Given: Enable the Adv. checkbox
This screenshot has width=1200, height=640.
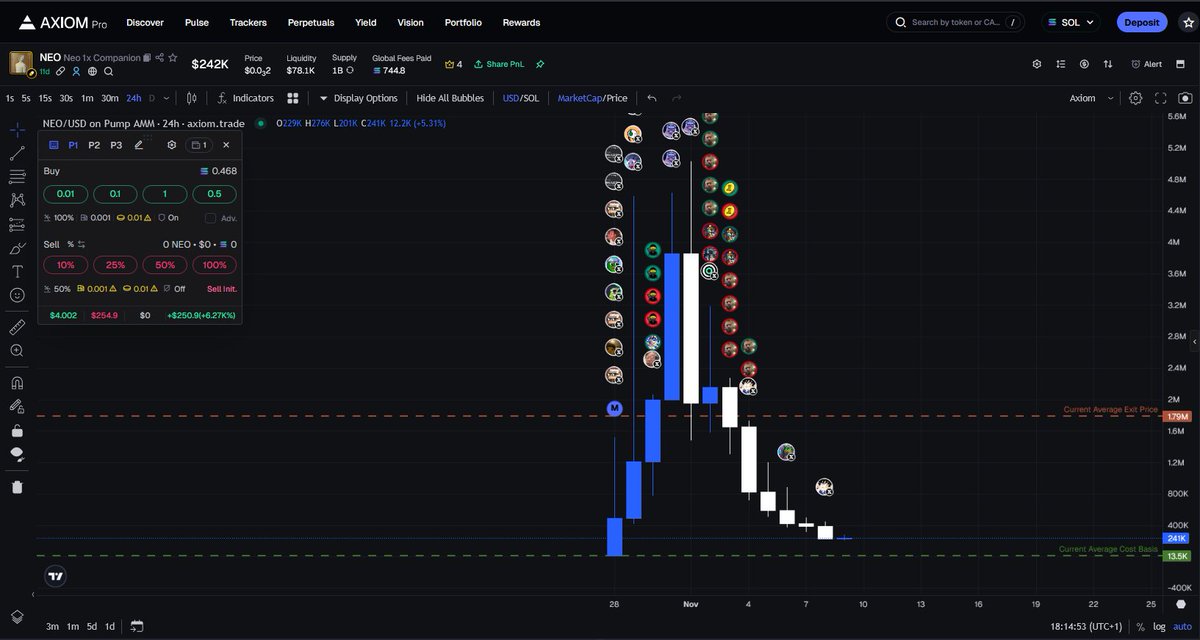Looking at the screenshot, I should click(210, 218).
